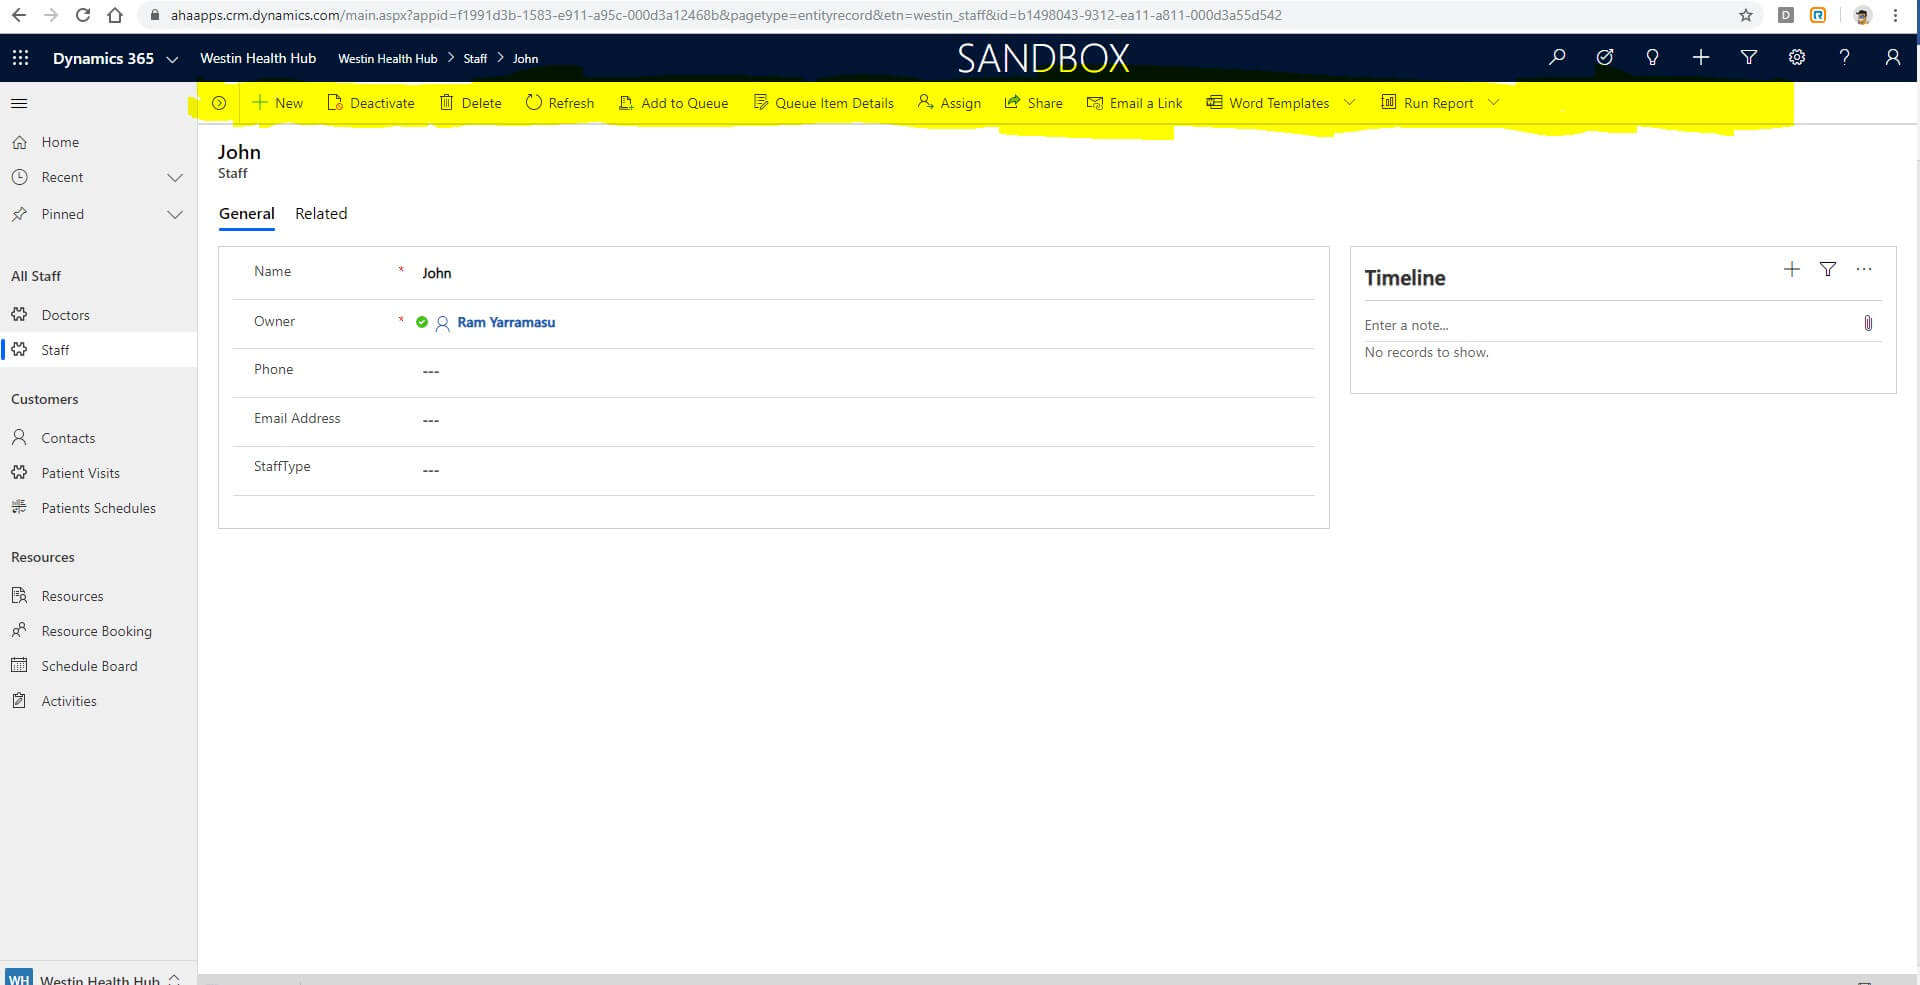The width and height of the screenshot is (1920, 985).
Task: Delete the staff record
Action: 471,103
